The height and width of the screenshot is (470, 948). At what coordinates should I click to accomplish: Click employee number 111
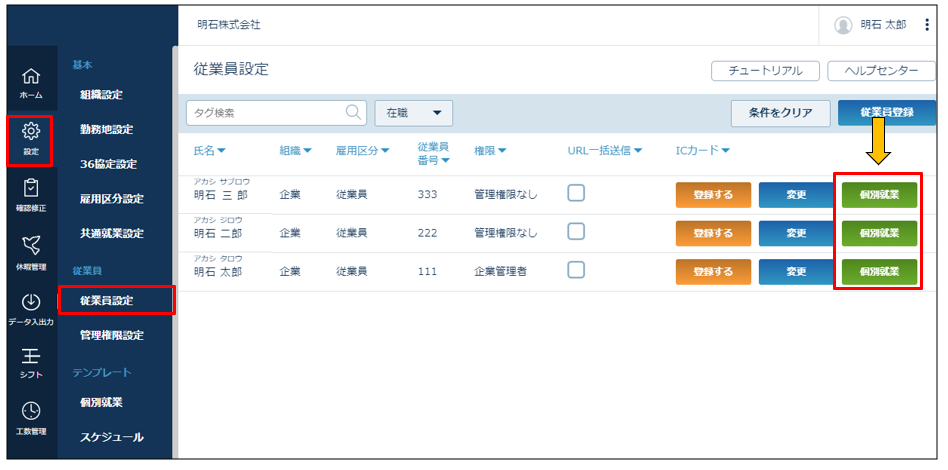click(x=426, y=272)
